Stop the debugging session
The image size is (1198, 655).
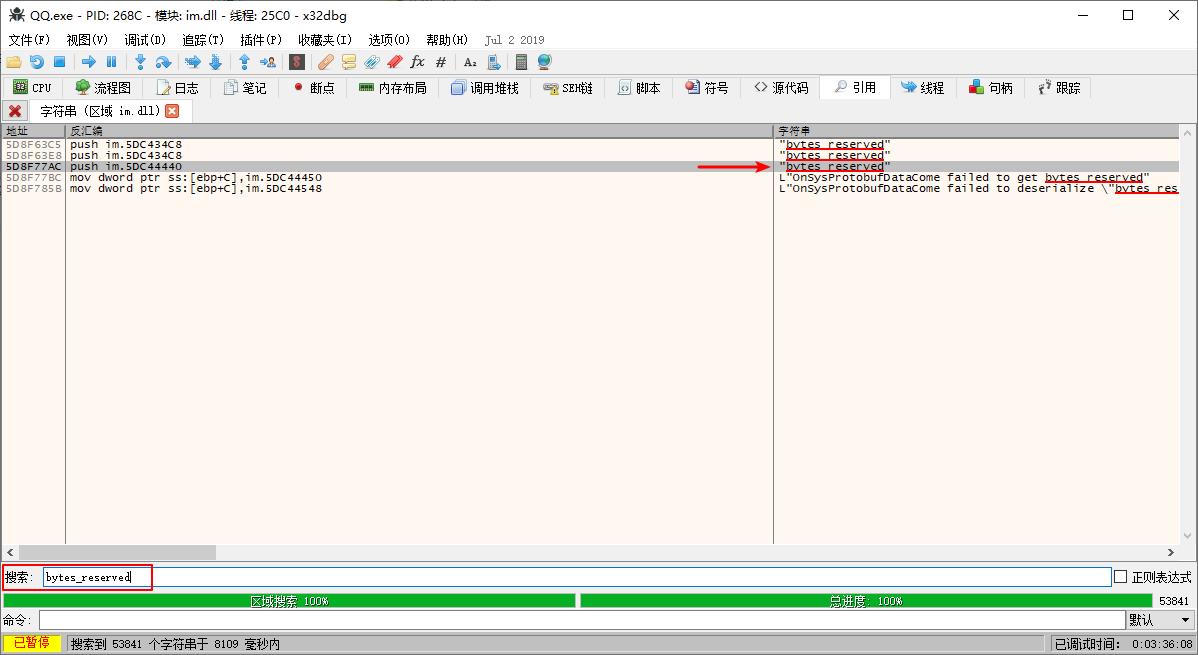tap(60, 62)
